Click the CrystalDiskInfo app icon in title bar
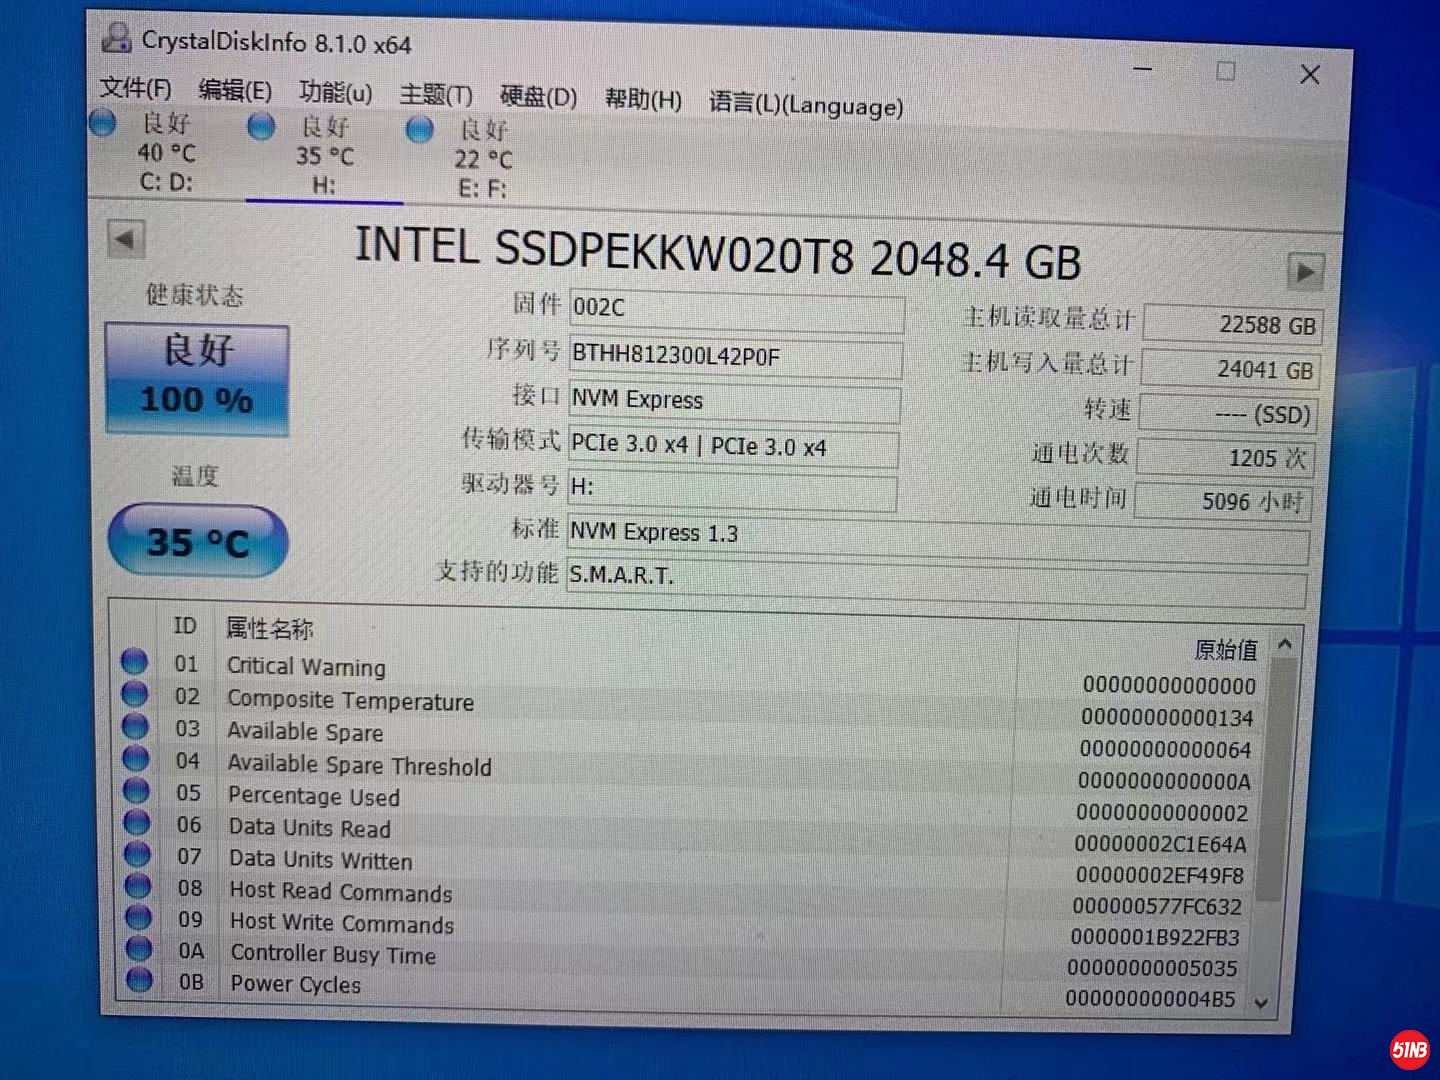Viewport: 1440px width, 1080px height. 116,38
